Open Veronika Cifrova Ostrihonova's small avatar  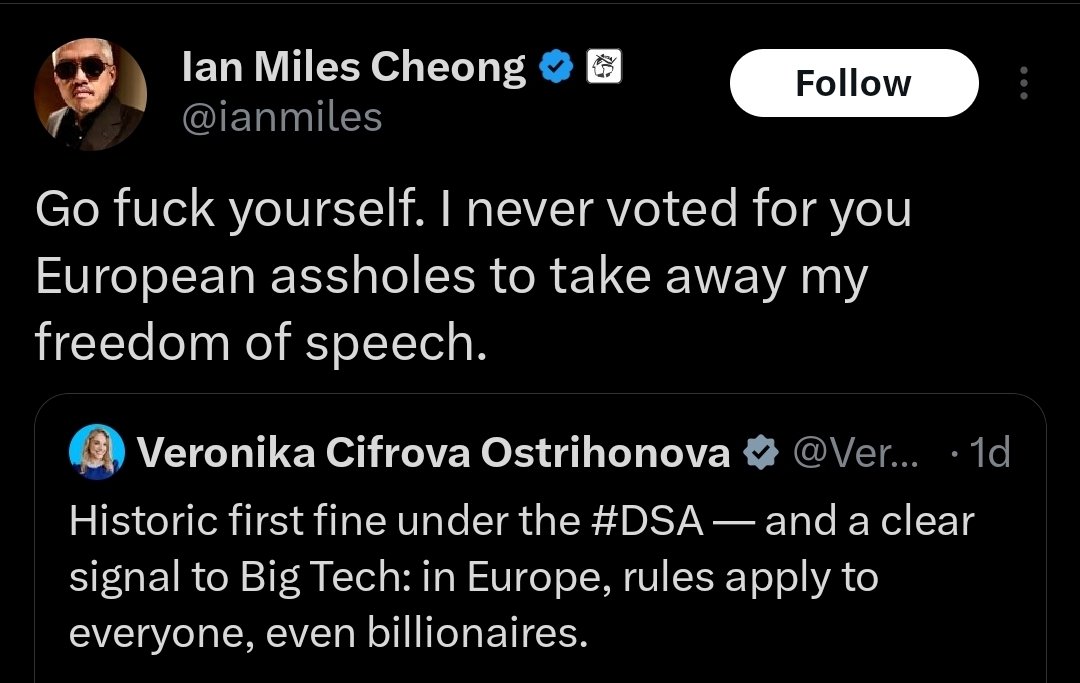coord(97,452)
